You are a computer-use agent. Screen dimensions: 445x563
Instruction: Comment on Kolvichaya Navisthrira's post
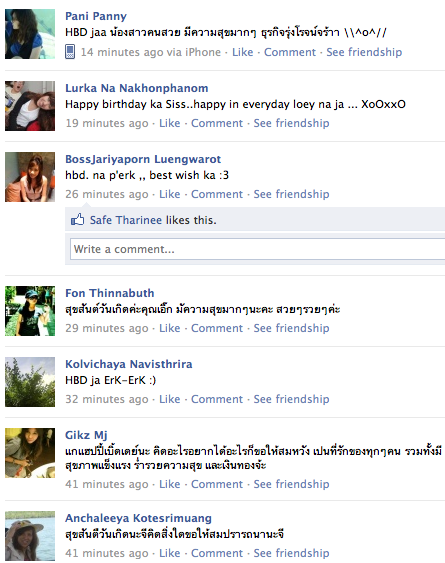pos(217,399)
